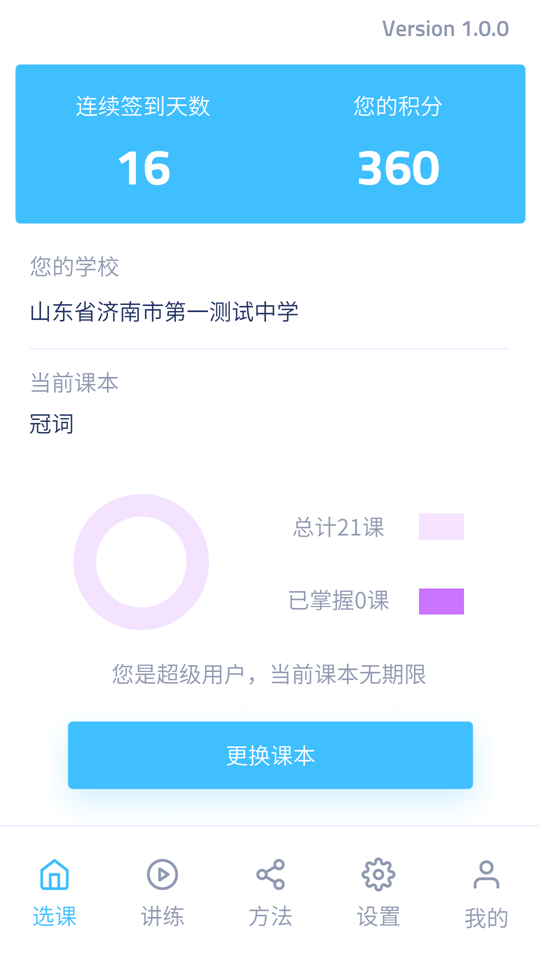
Task: Tap the 讲练 play icon
Action: click(162, 874)
